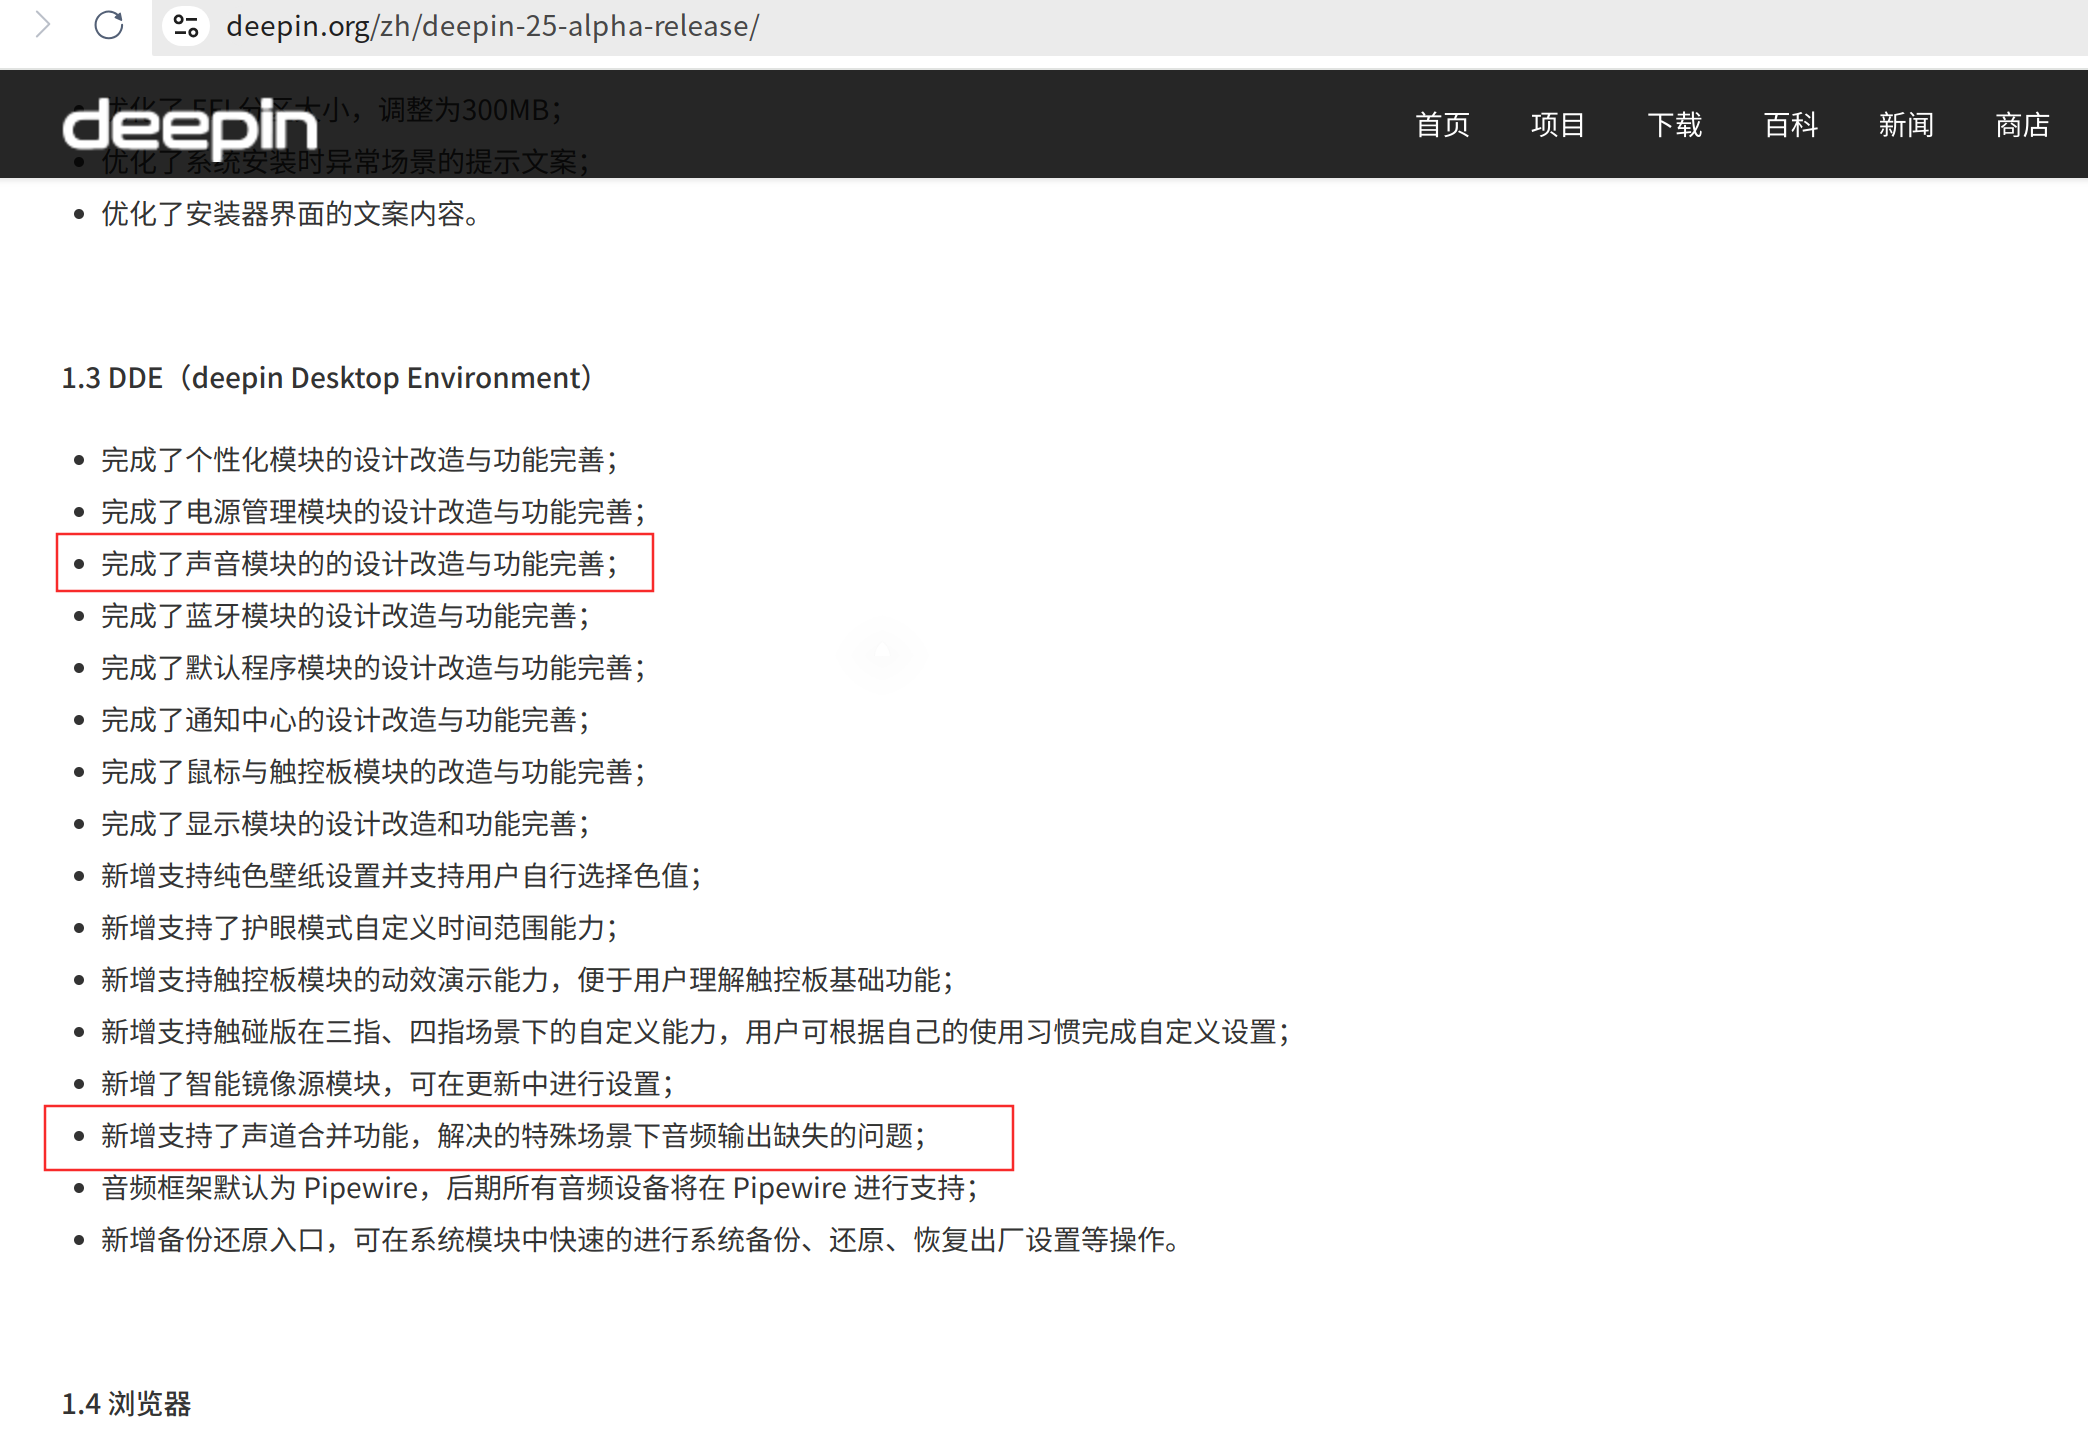The width and height of the screenshot is (2088, 1437).
Task: Open the 项目 menu item
Action: click(1558, 125)
